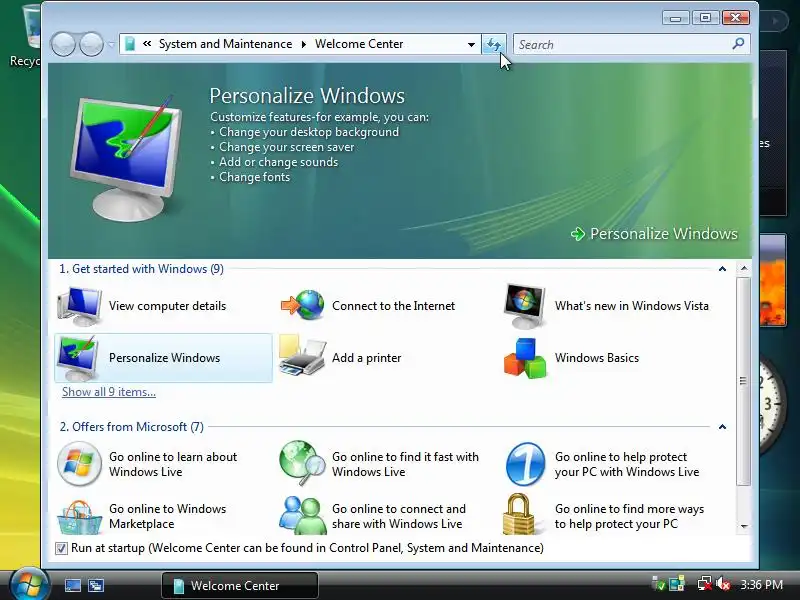800x600 pixels.
Task: Collapse the Get started with Windows section
Action: [x=722, y=269]
